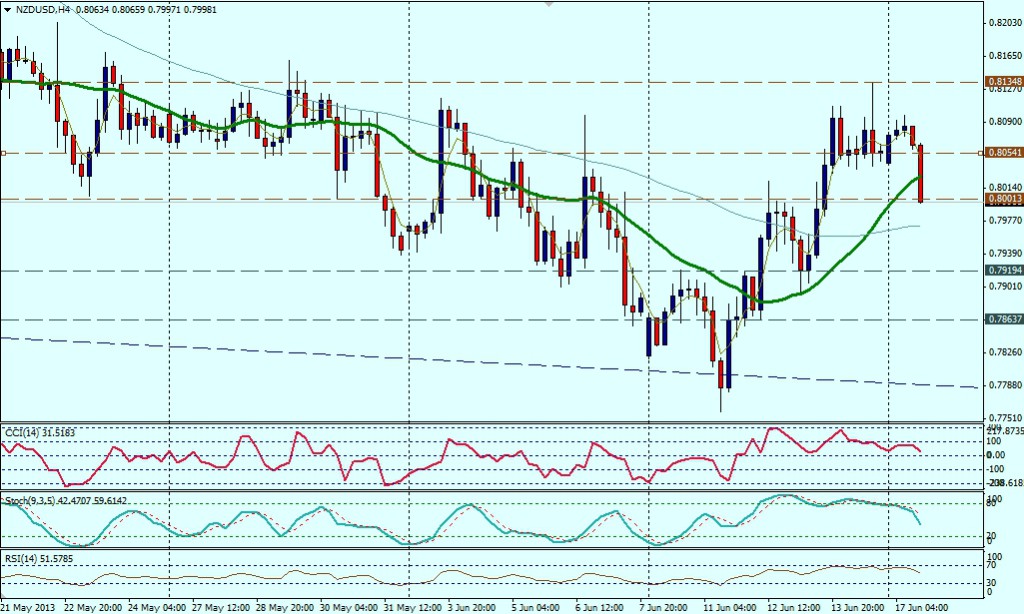Click the 21 May 2013 date label
1024x614 pixels.
(x=30, y=607)
